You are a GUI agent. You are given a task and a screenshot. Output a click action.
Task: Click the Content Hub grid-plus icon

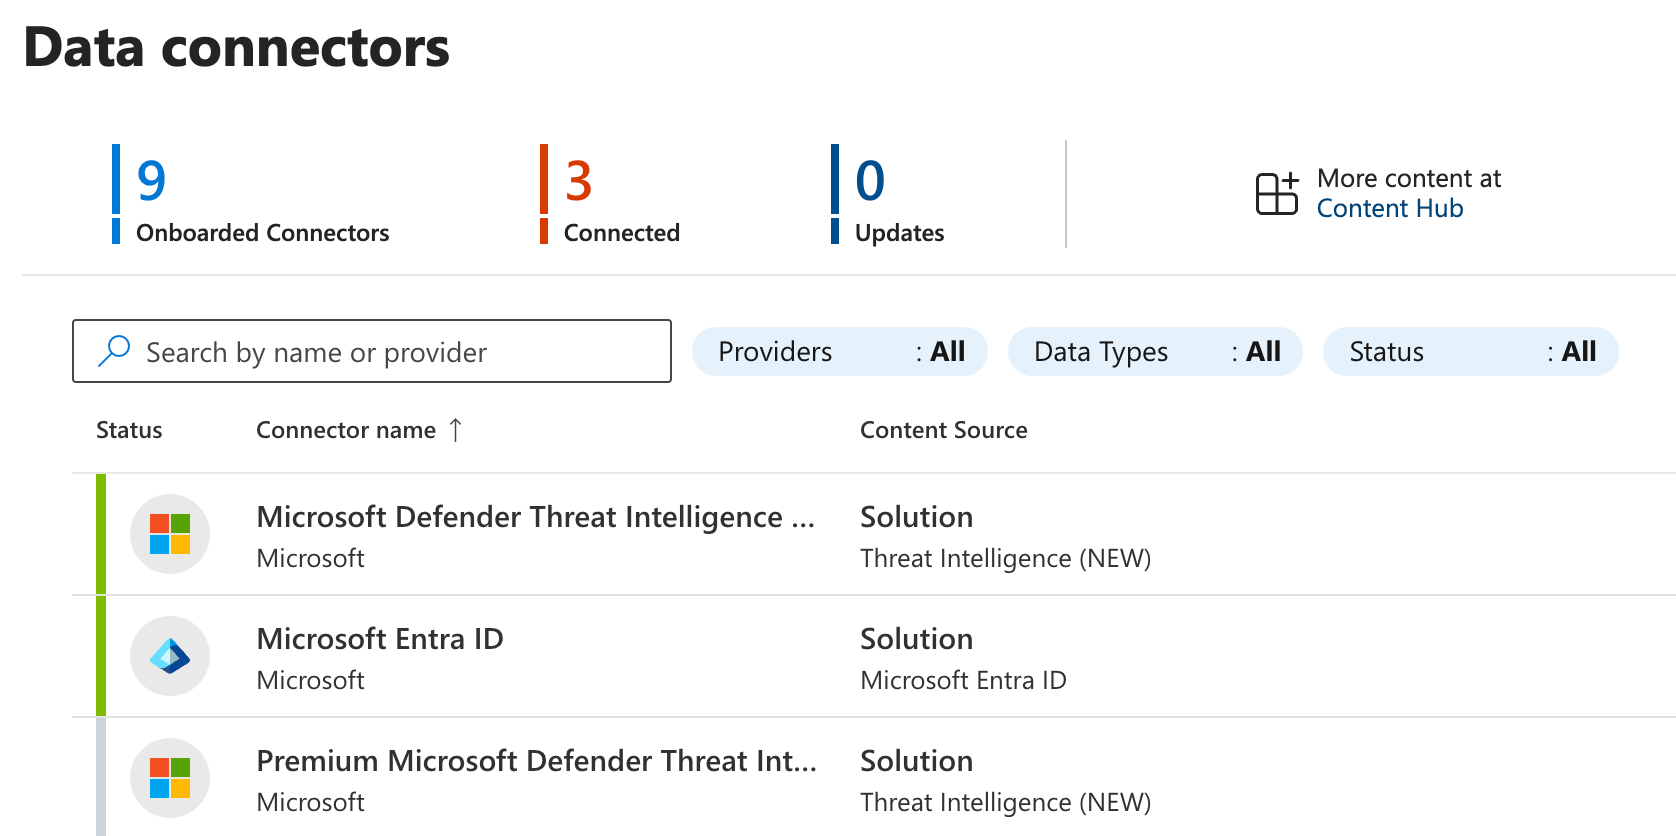coord(1277,193)
